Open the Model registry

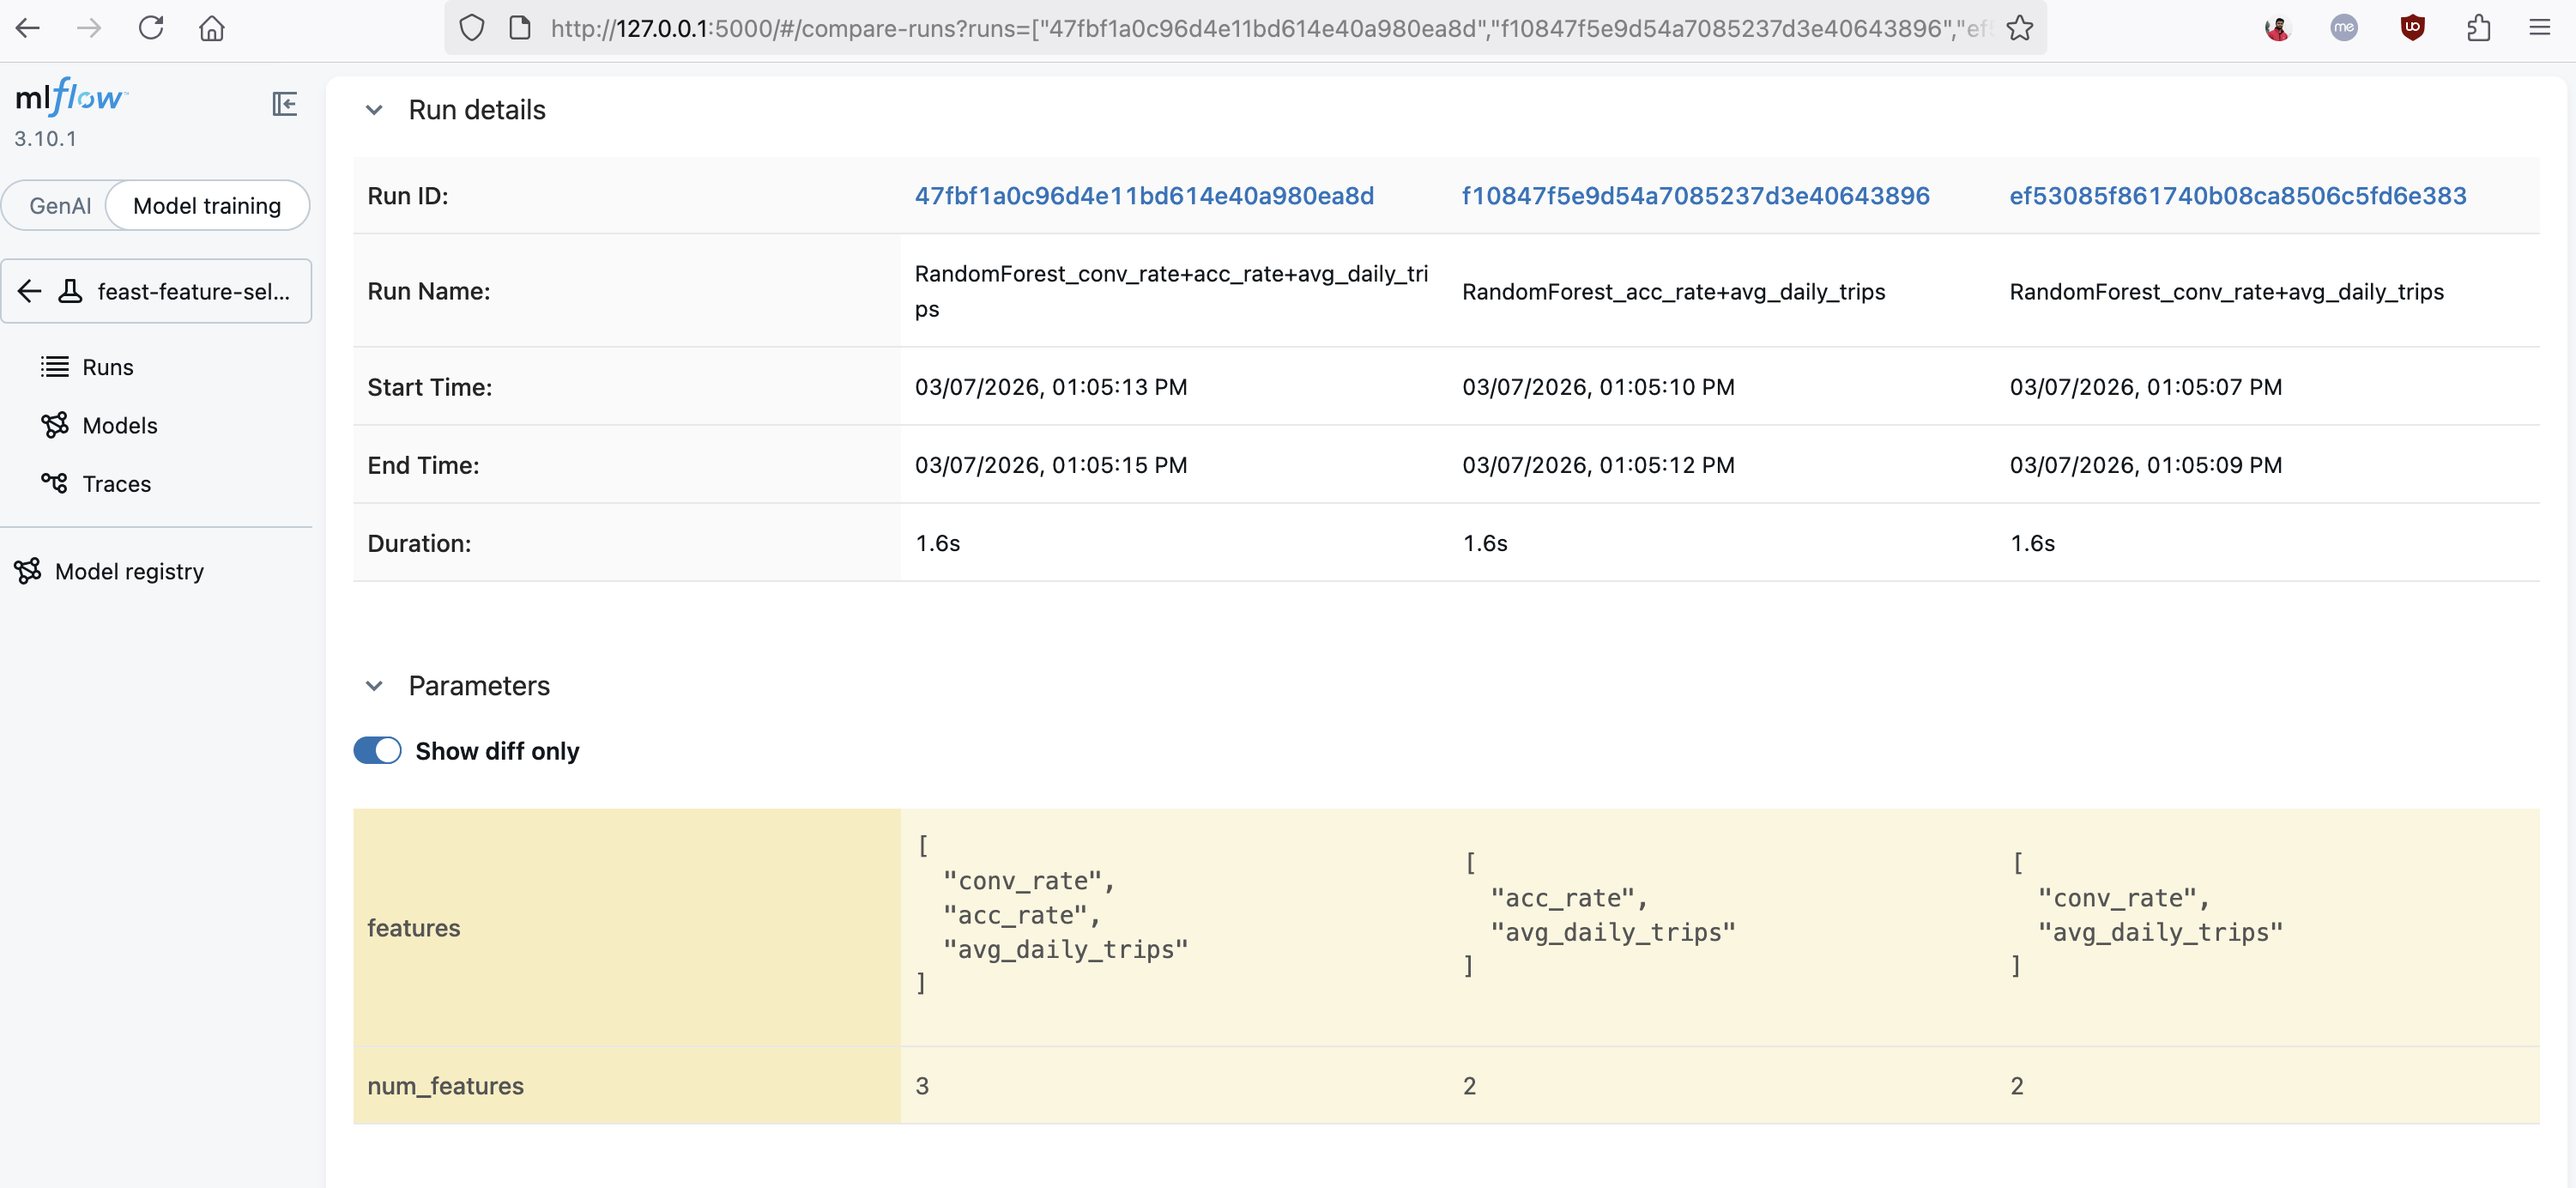(127, 571)
